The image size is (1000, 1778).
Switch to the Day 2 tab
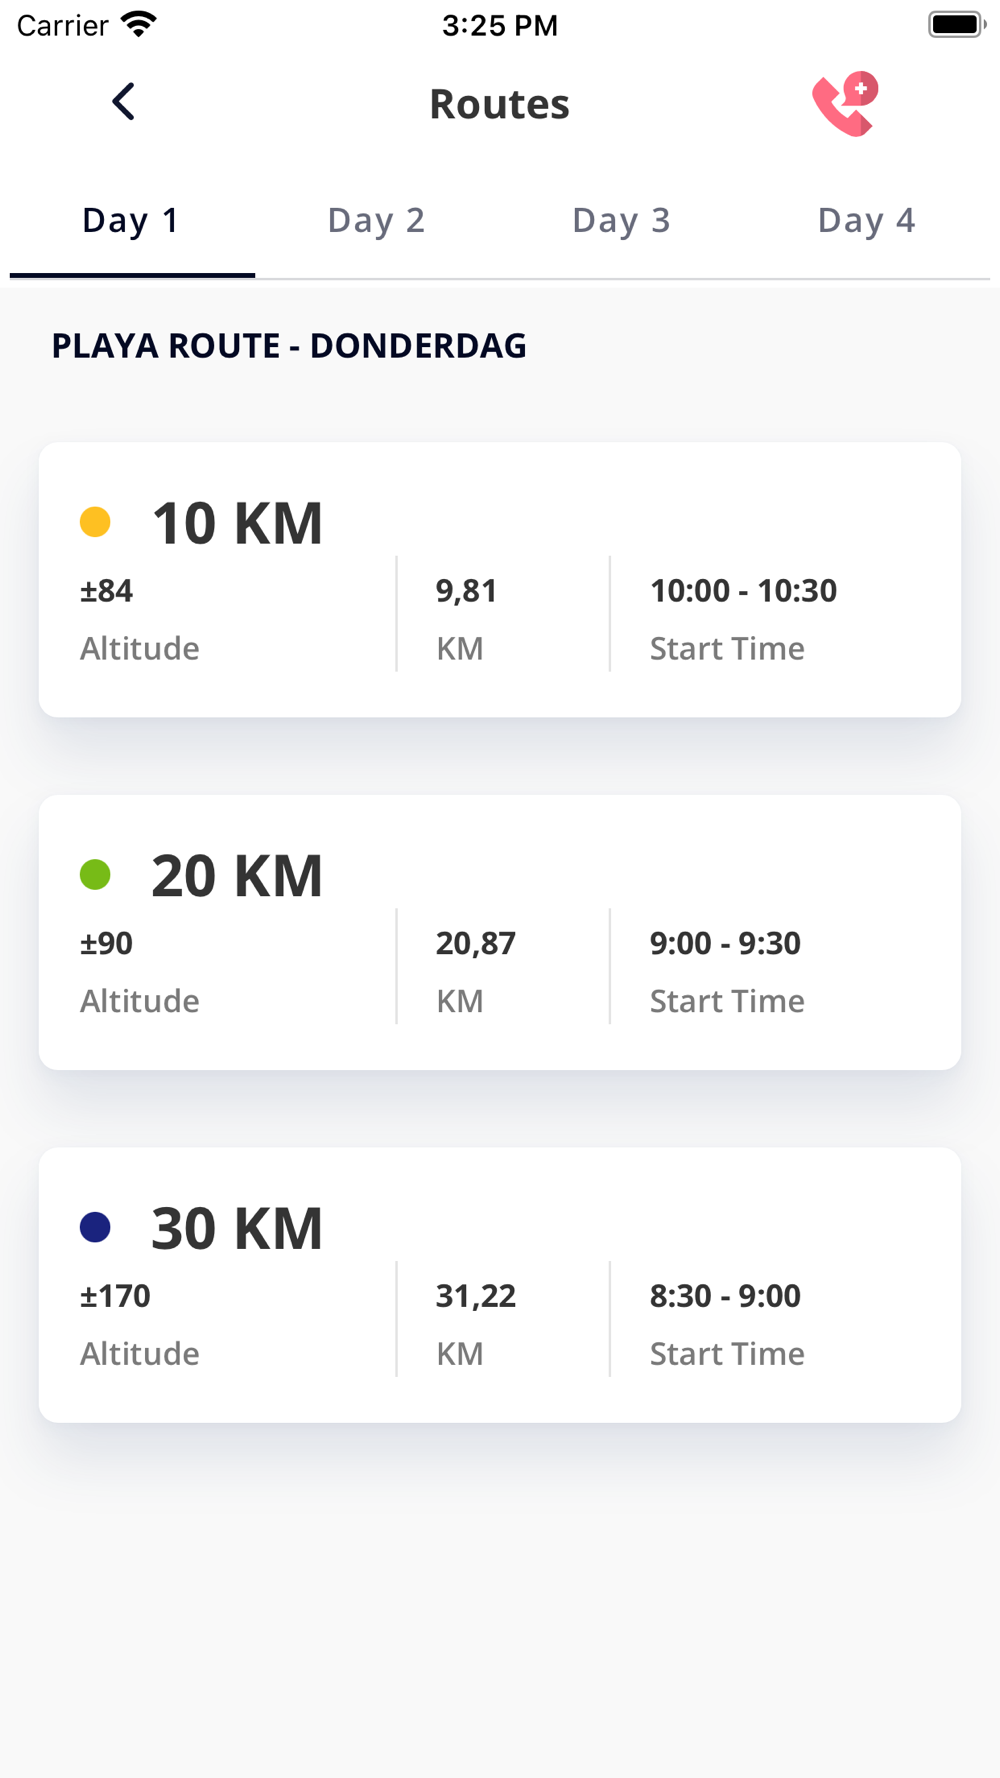click(377, 220)
